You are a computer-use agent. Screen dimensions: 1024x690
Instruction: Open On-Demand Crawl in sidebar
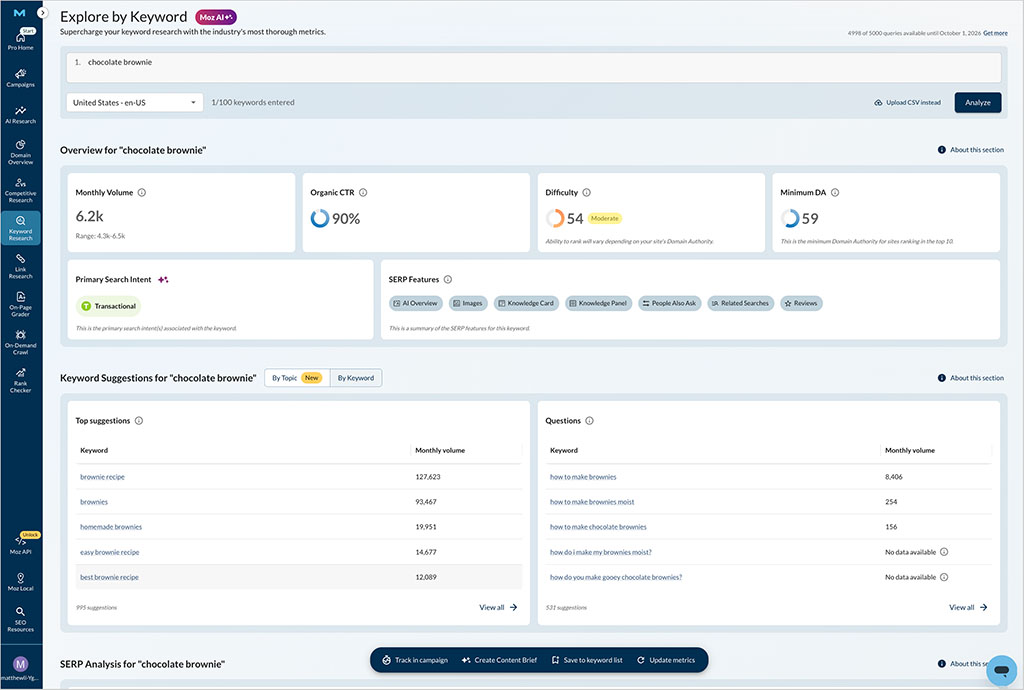pyautogui.click(x=20, y=342)
